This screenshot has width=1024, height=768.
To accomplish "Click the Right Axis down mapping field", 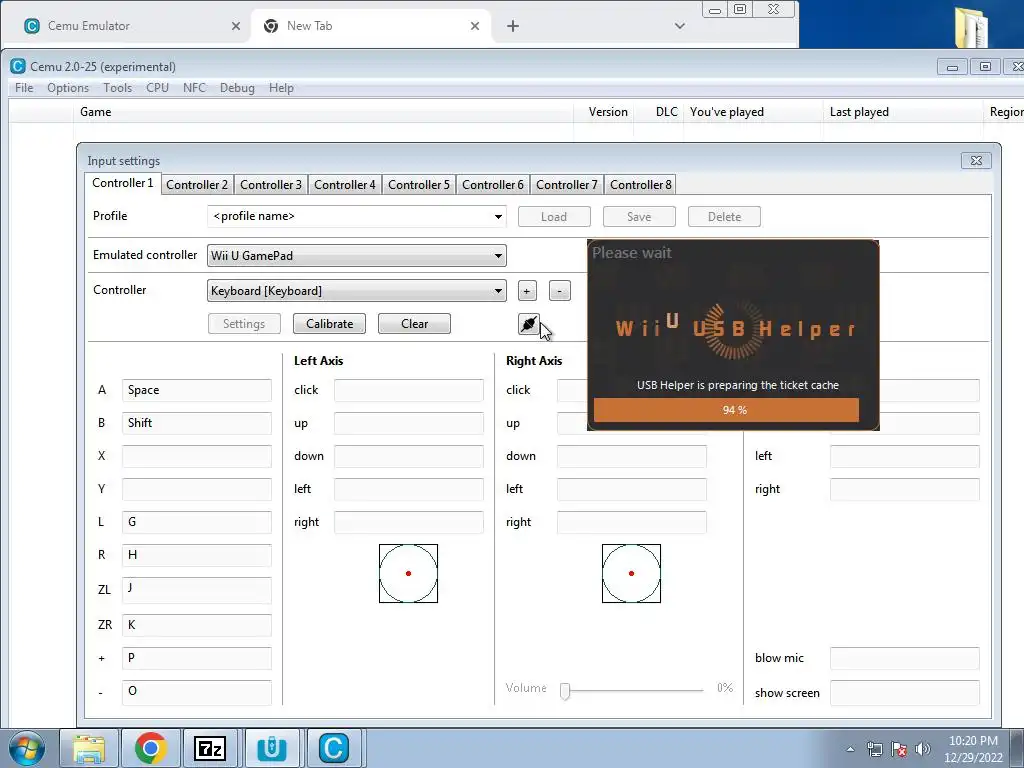I will click(632, 456).
